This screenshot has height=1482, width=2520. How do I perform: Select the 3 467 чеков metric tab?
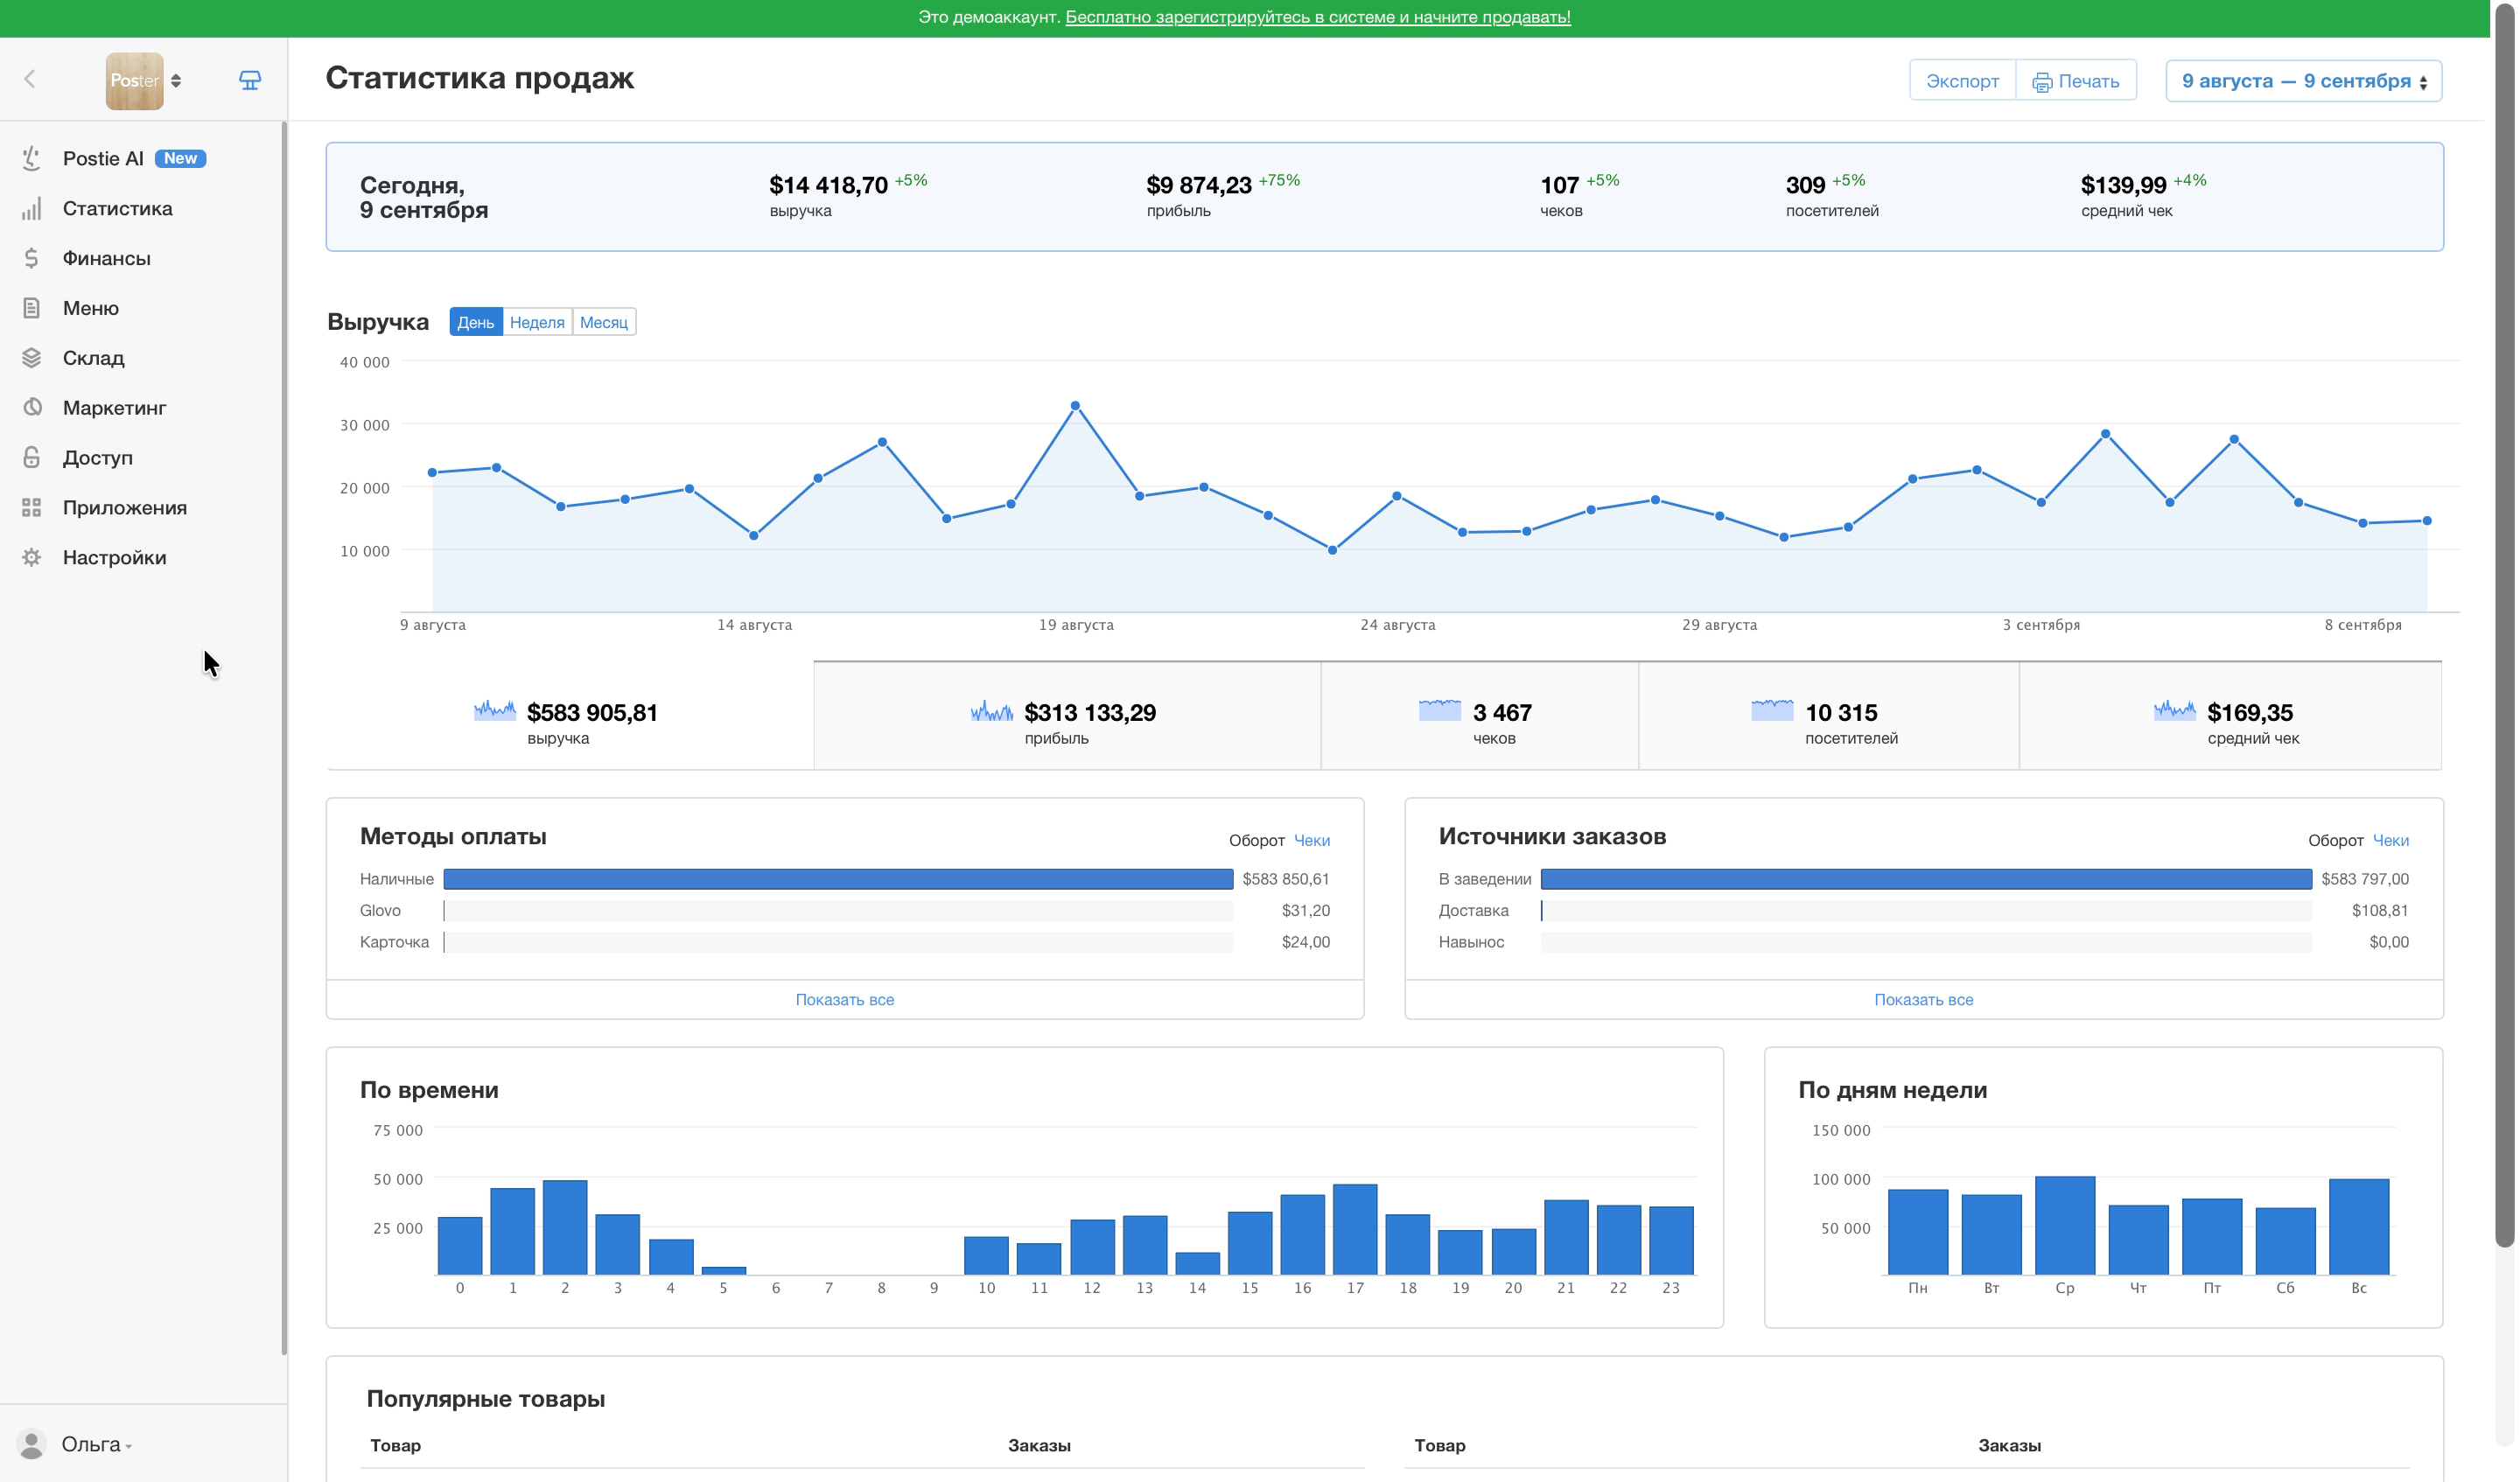(1479, 715)
